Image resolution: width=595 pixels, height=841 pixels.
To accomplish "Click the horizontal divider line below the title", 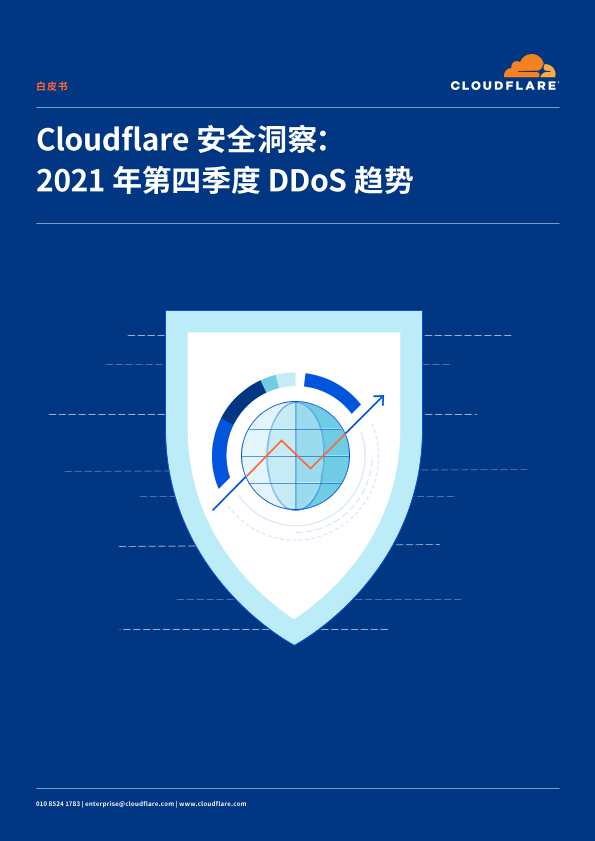I will click(298, 223).
